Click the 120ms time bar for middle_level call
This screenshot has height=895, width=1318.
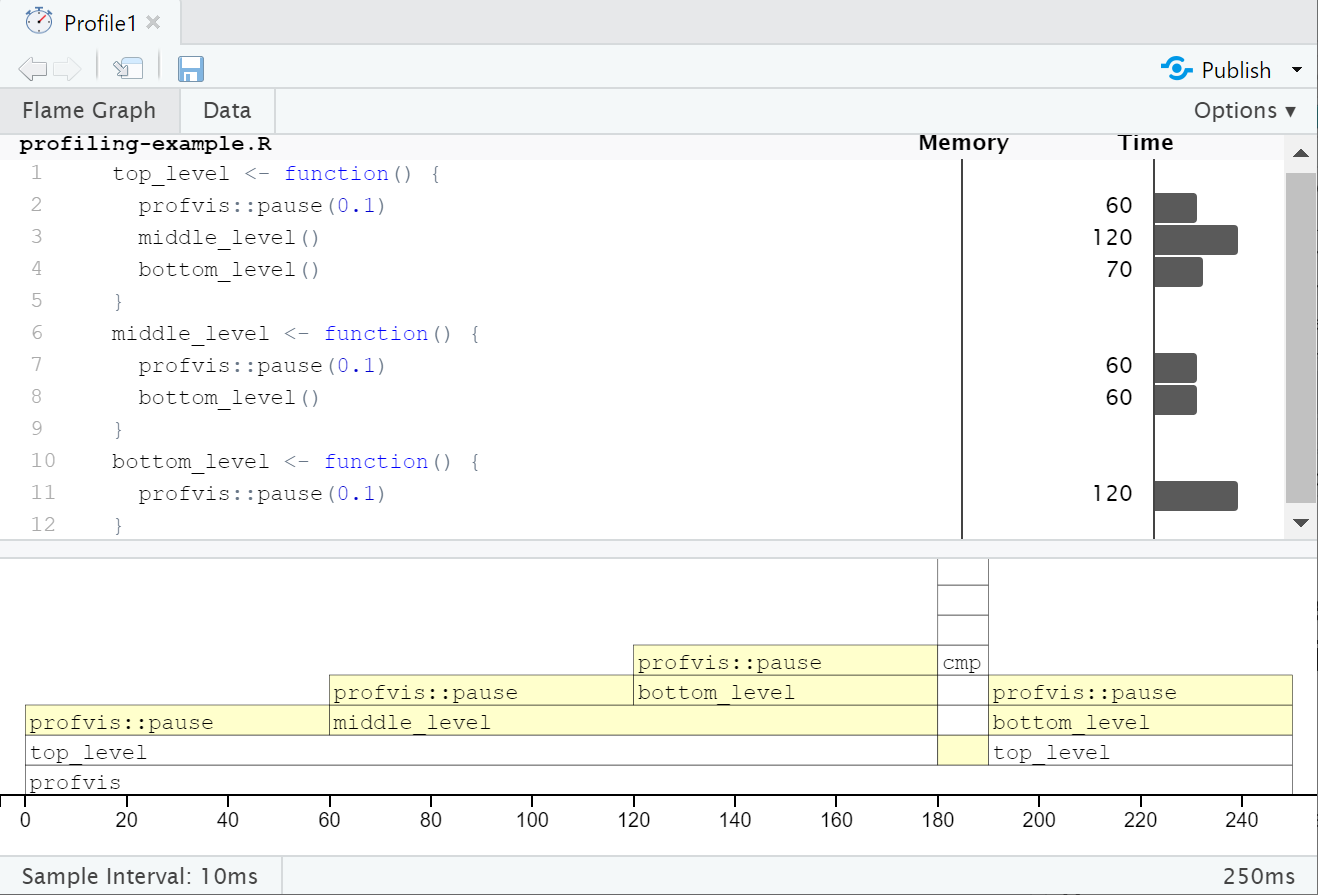click(x=1197, y=239)
